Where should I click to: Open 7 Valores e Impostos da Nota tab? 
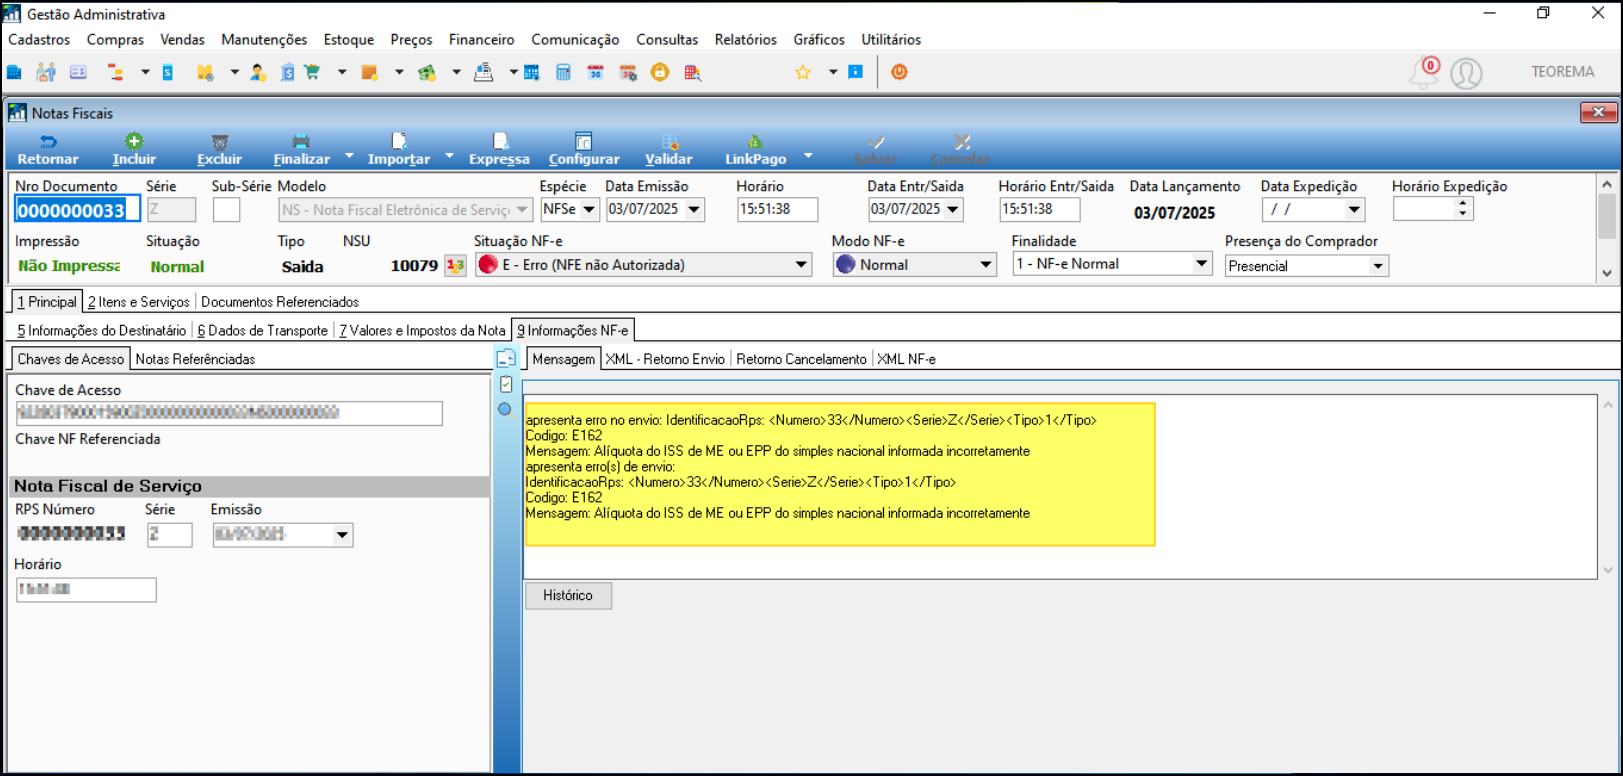click(422, 331)
